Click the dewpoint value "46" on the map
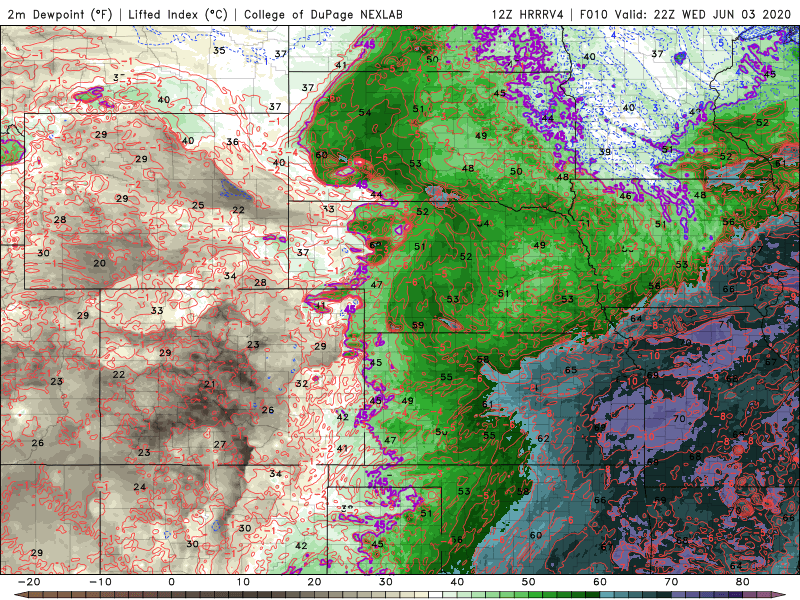This screenshot has width=800, height=600. tap(625, 196)
